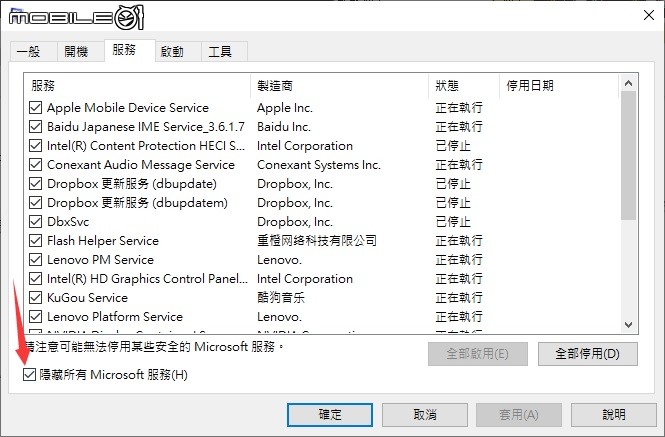Sort by the 狀態 column header
Viewport: 665px width, 437px height.
coord(464,86)
